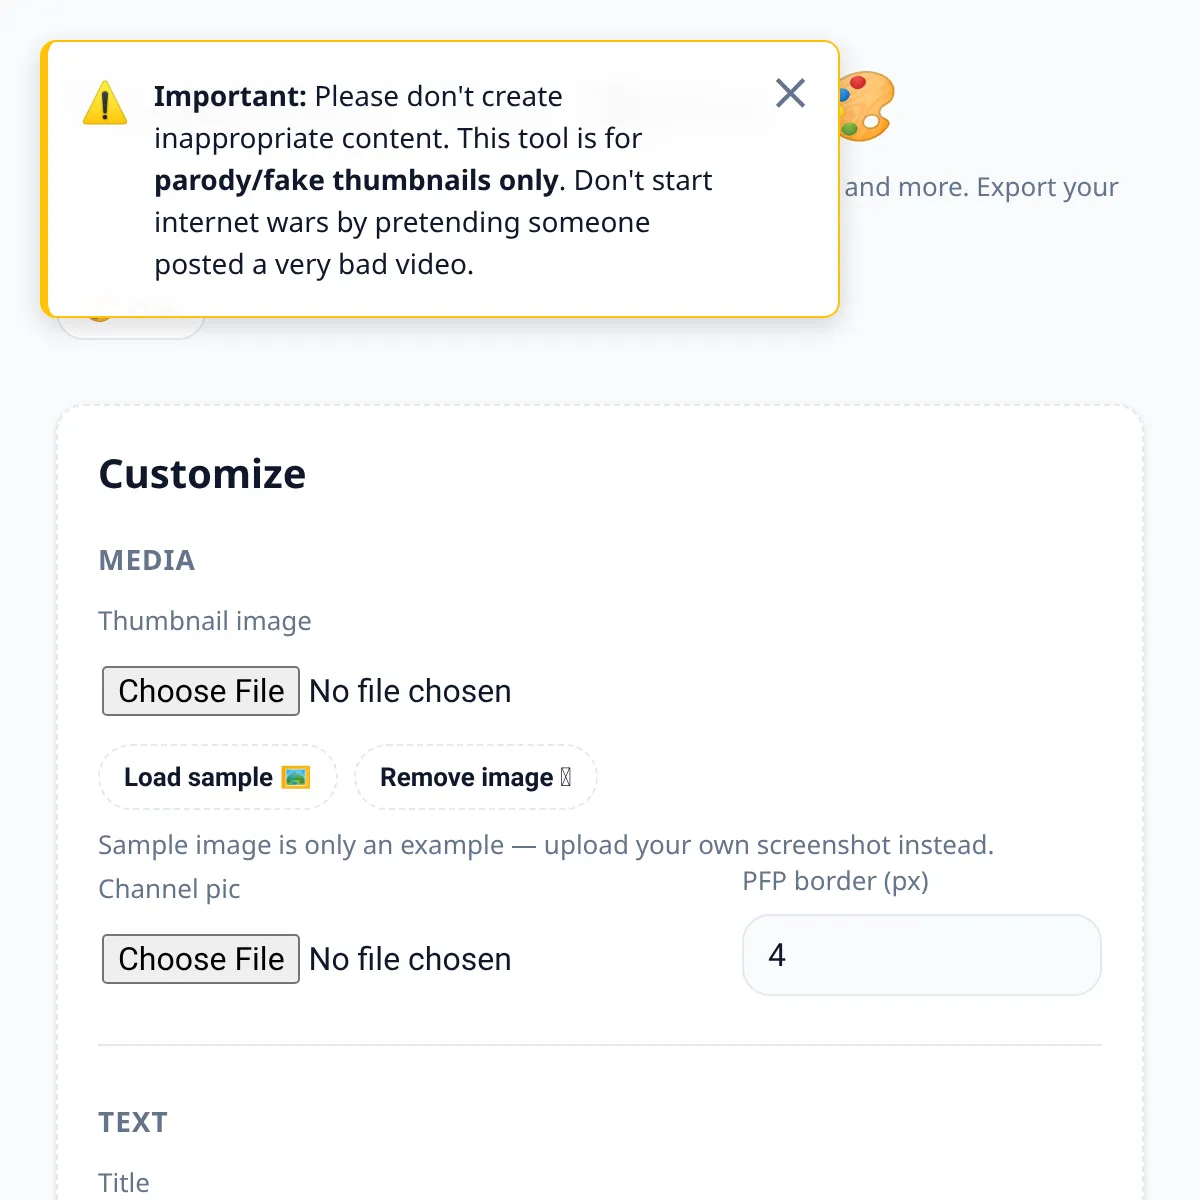Click "No file chosen" beside Thumbnail picker
1200x1200 pixels.
pos(410,691)
